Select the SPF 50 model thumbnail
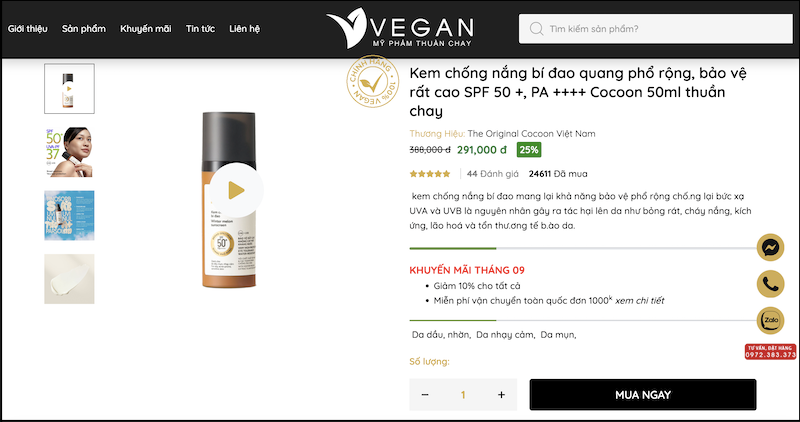Viewport: 800px width, 422px height. pyautogui.click(x=69, y=152)
